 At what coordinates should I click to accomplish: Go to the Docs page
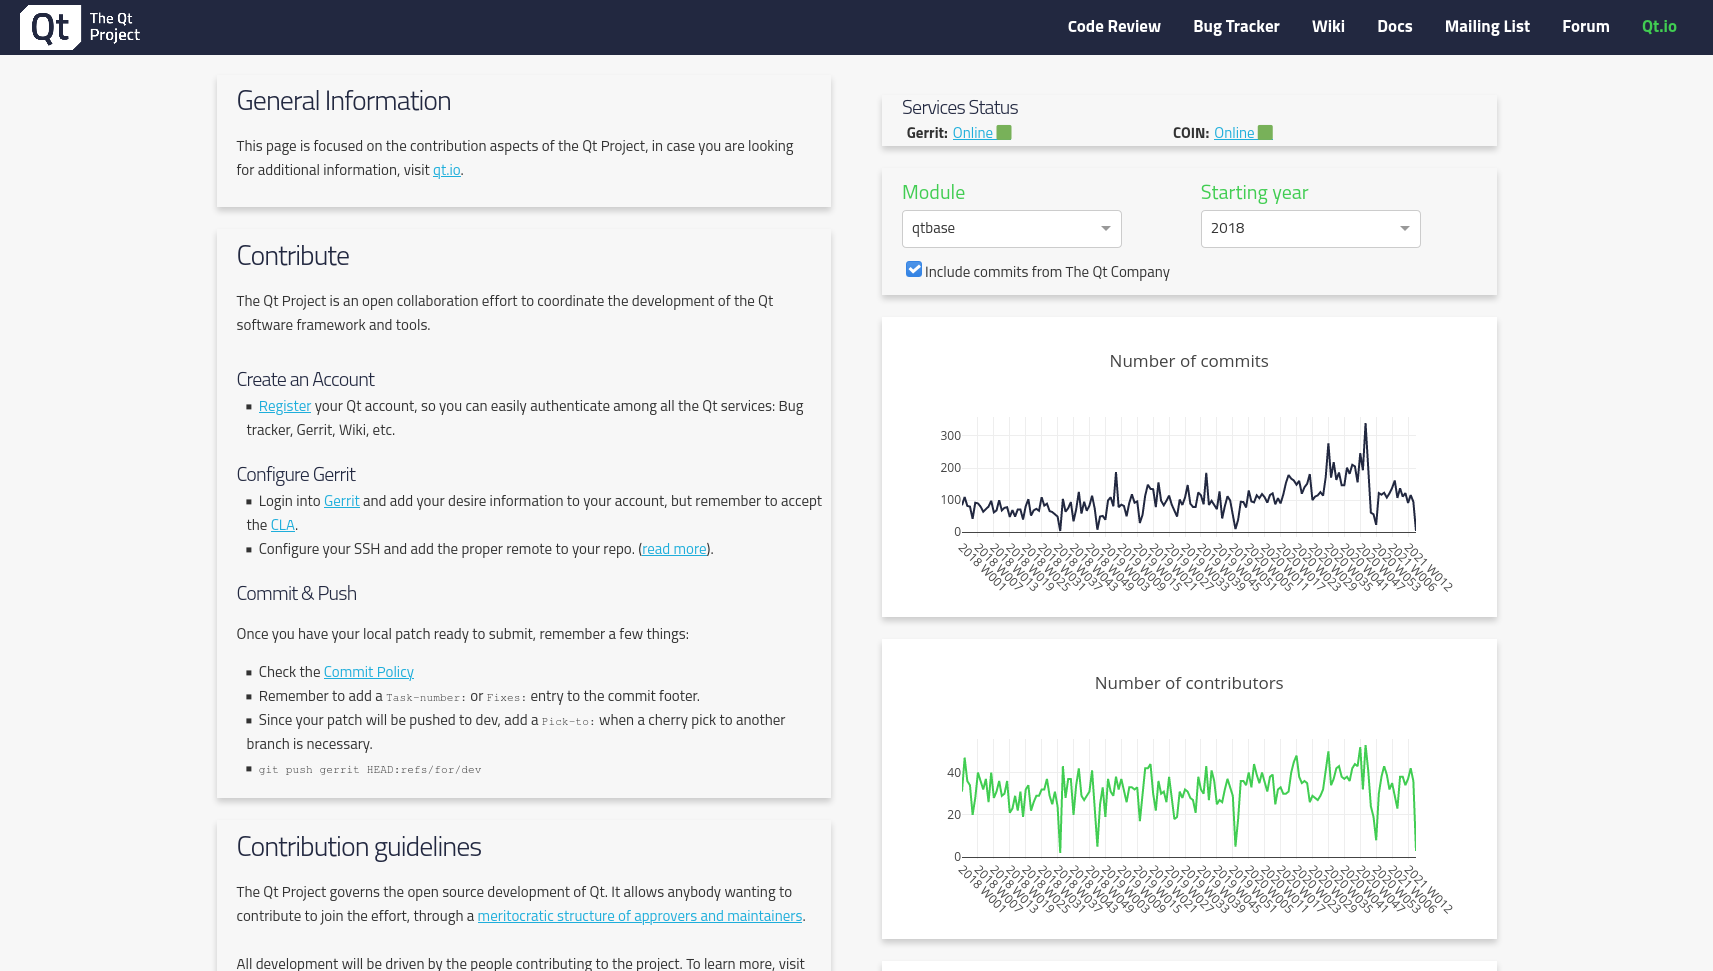pyautogui.click(x=1395, y=26)
